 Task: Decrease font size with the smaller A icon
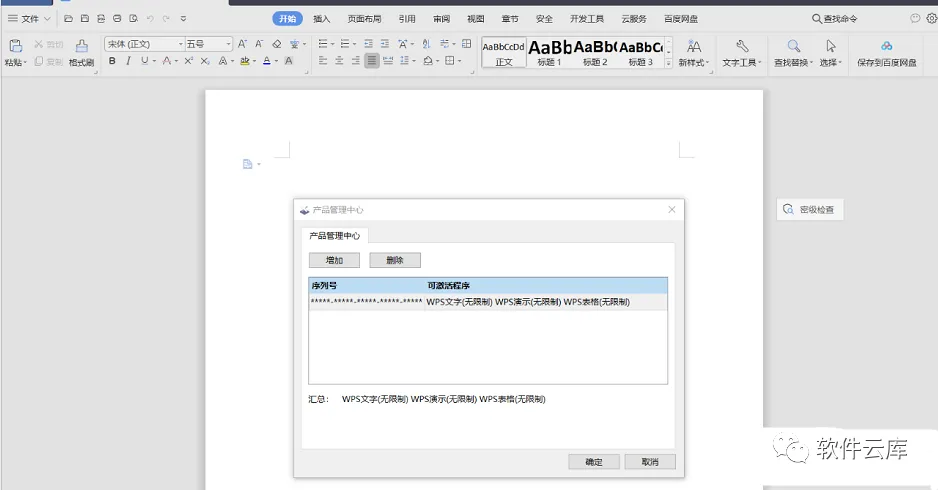pyautogui.click(x=258, y=44)
